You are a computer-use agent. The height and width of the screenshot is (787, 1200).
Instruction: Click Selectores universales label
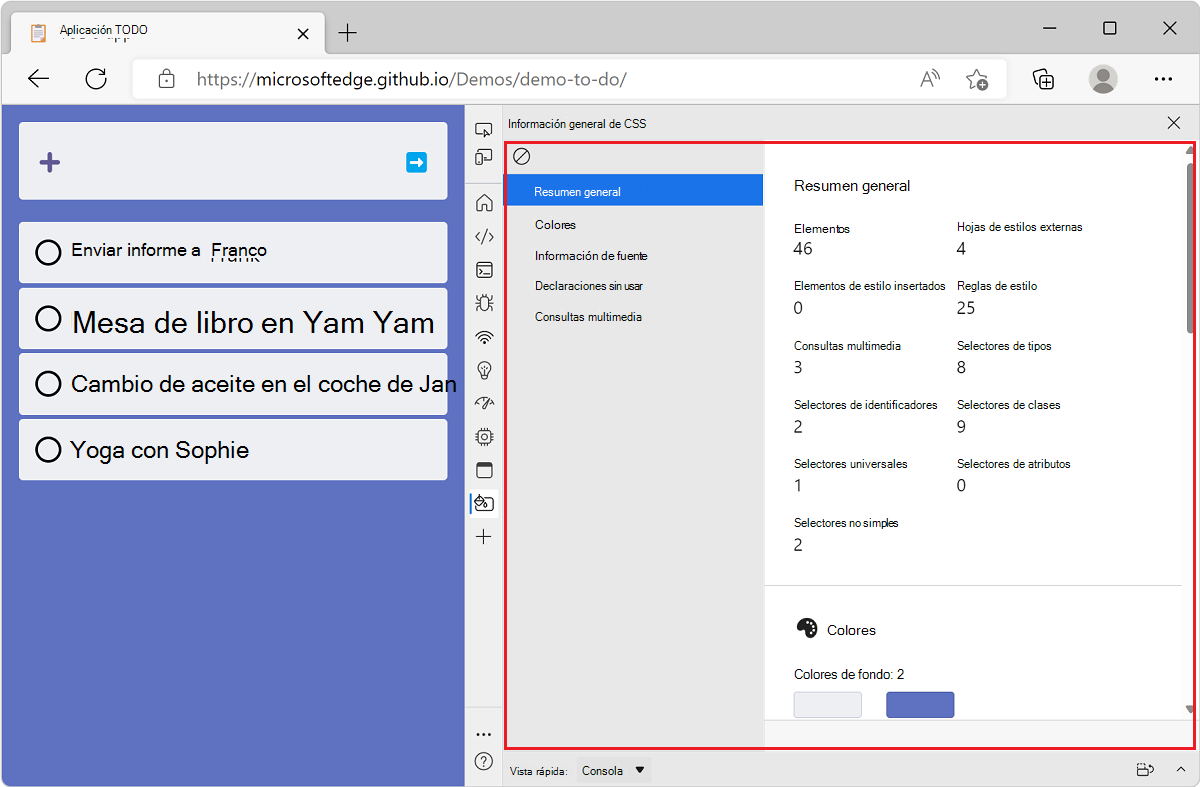pyautogui.click(x=851, y=464)
